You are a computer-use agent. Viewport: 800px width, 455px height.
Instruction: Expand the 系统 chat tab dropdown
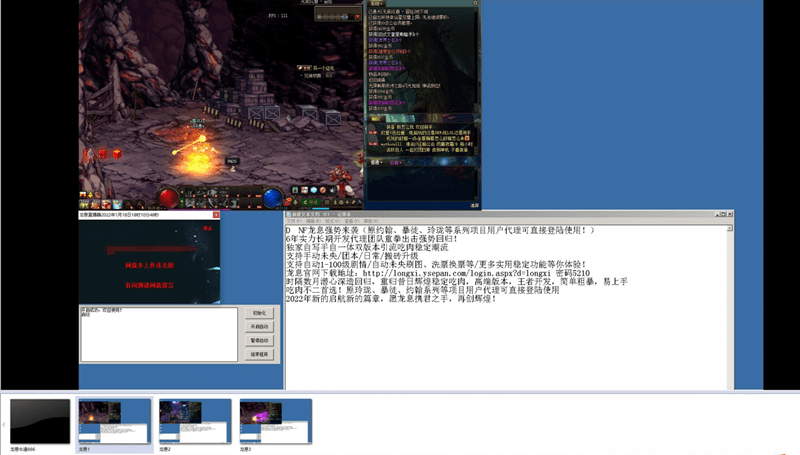click(377, 3)
